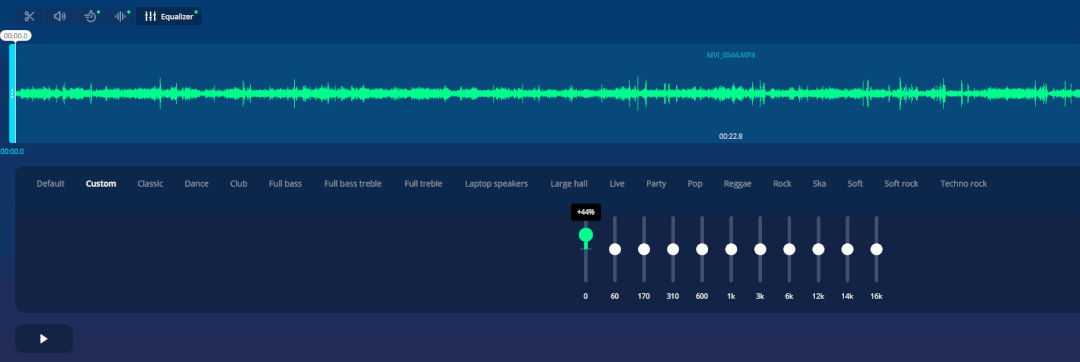Click the green preamp slider knob

(x=586, y=235)
